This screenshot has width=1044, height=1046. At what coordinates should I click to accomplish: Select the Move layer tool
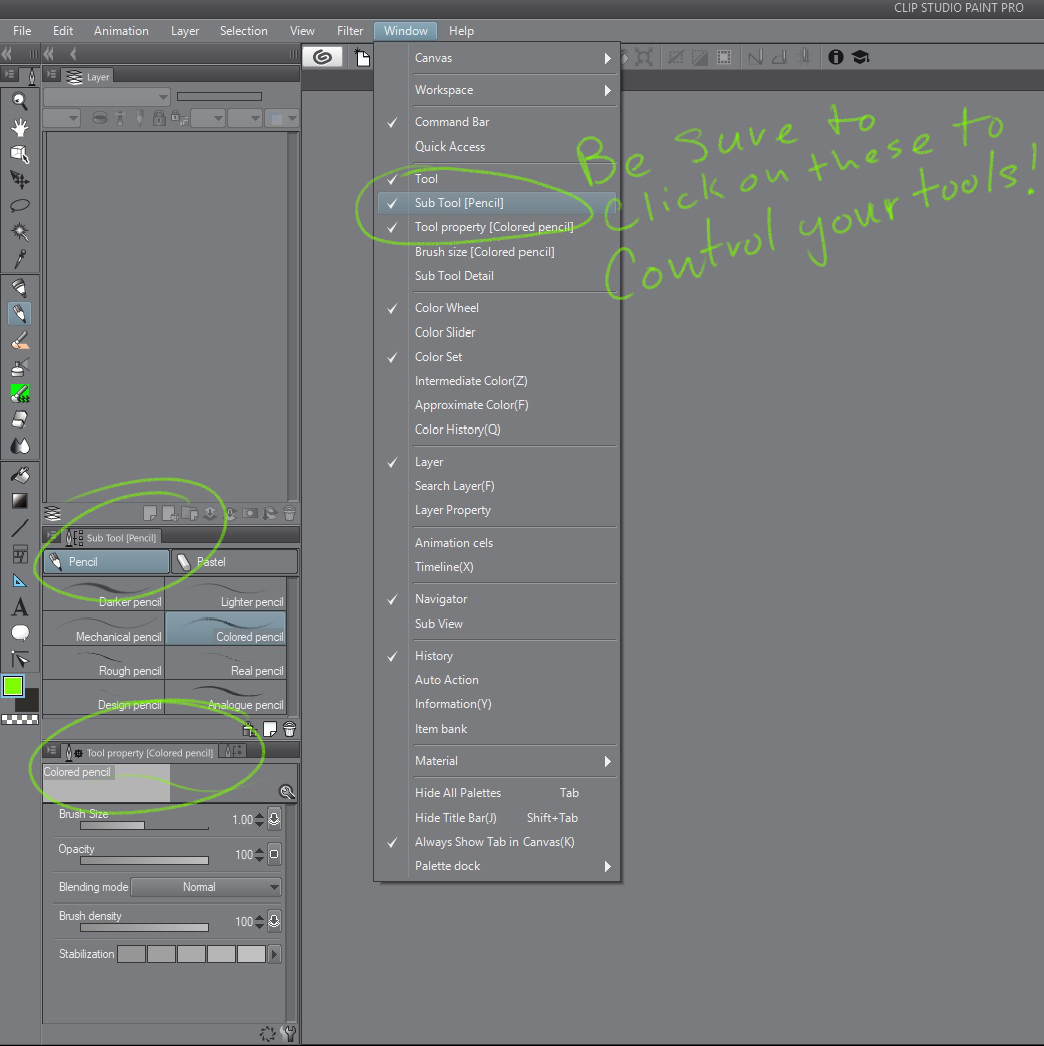click(x=19, y=180)
